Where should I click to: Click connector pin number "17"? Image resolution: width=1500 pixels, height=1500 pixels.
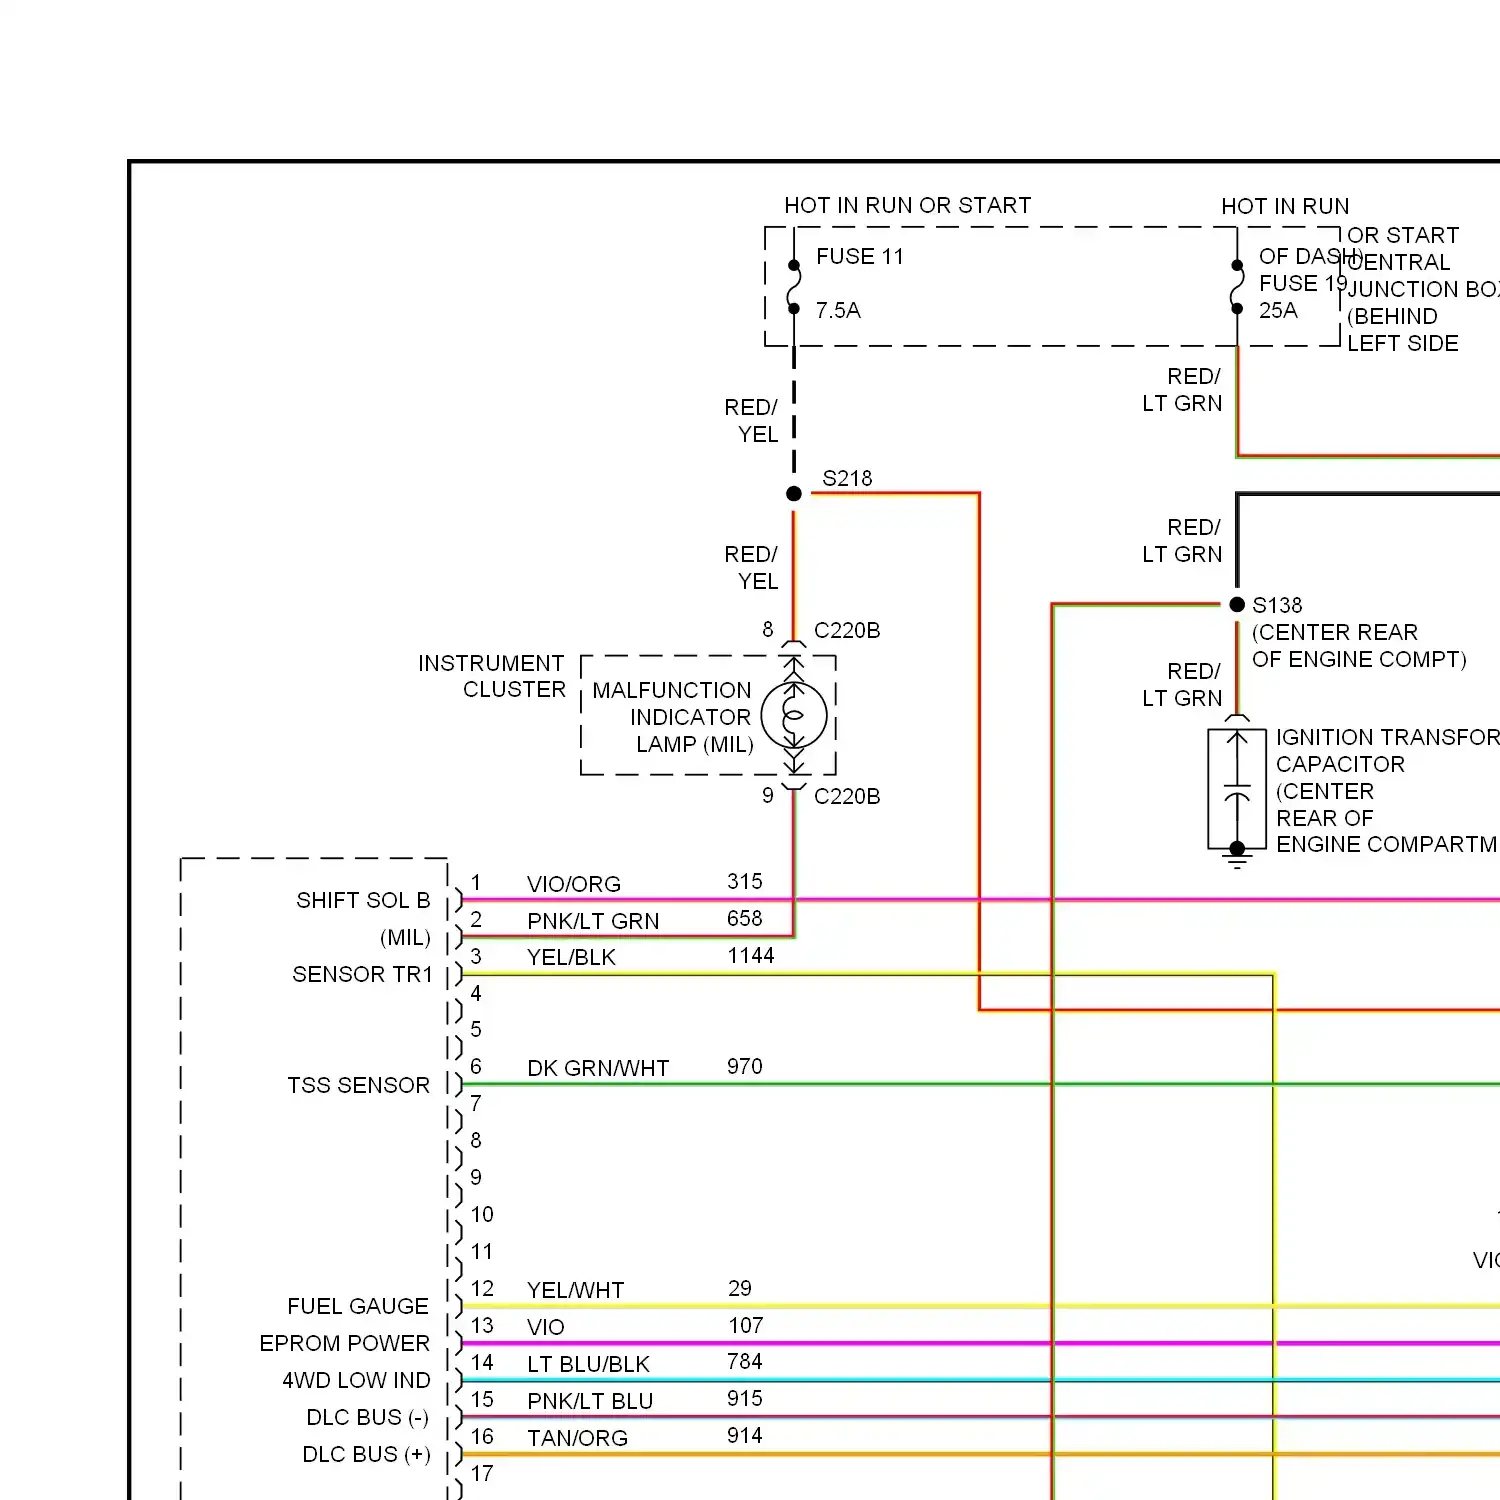(x=482, y=1473)
